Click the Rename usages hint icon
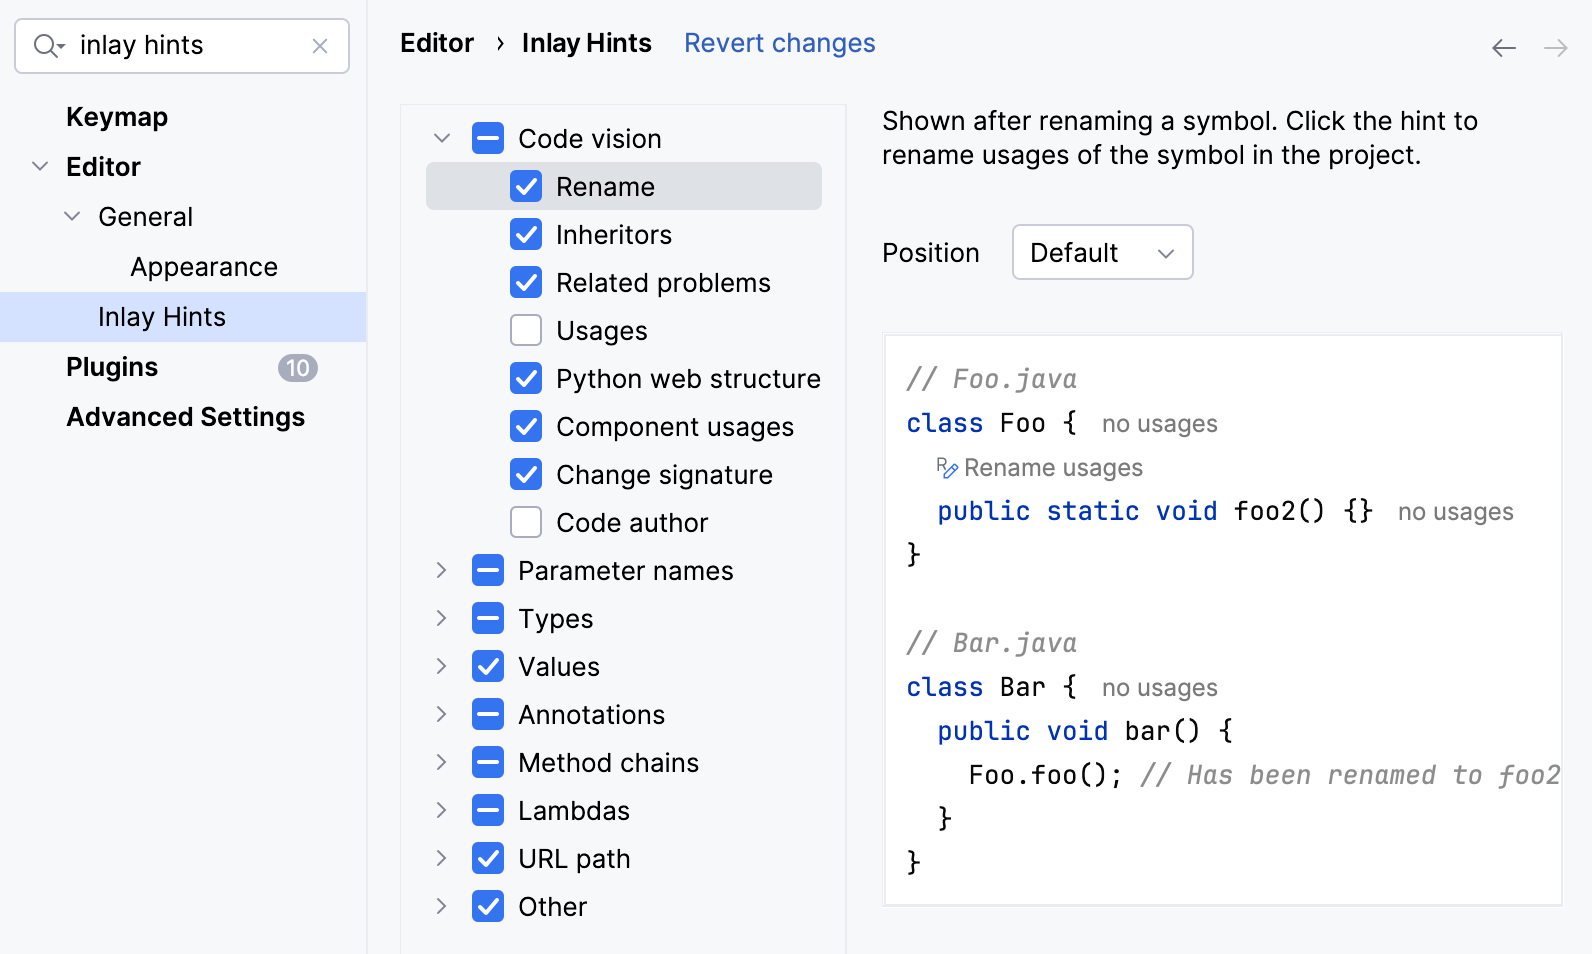Image resolution: width=1592 pixels, height=954 pixels. point(946,467)
